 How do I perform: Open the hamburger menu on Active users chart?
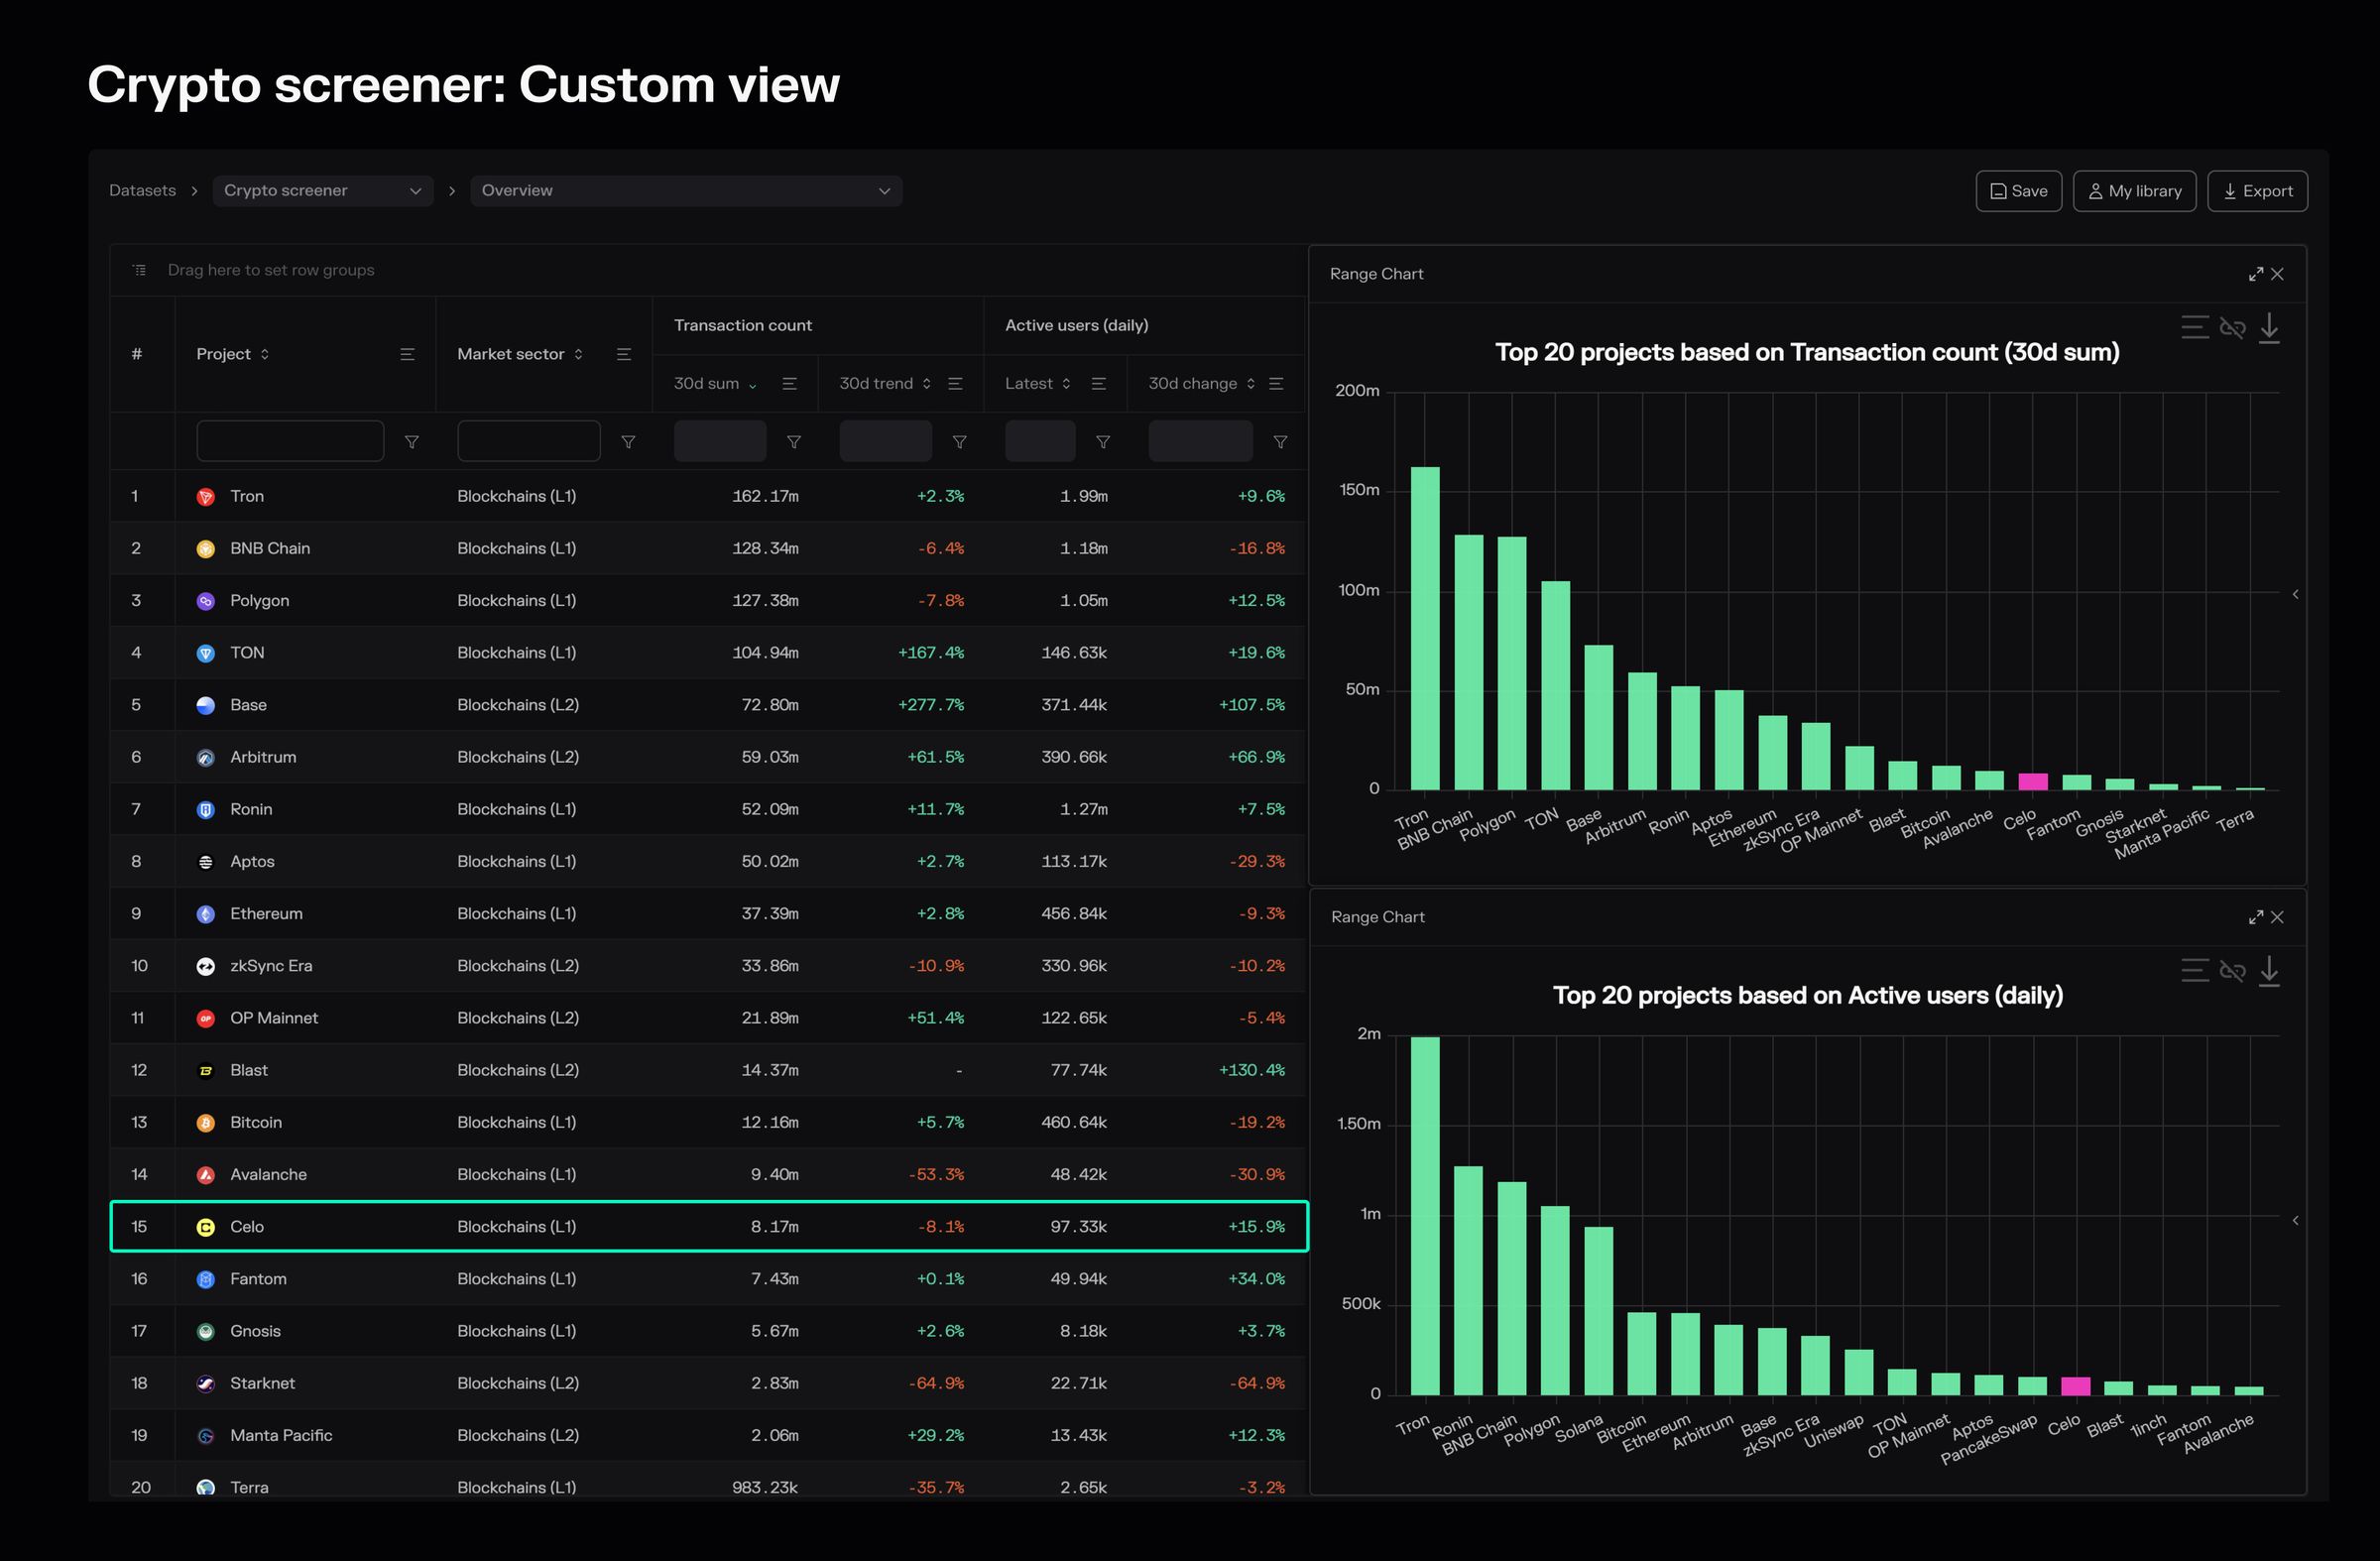[2194, 970]
